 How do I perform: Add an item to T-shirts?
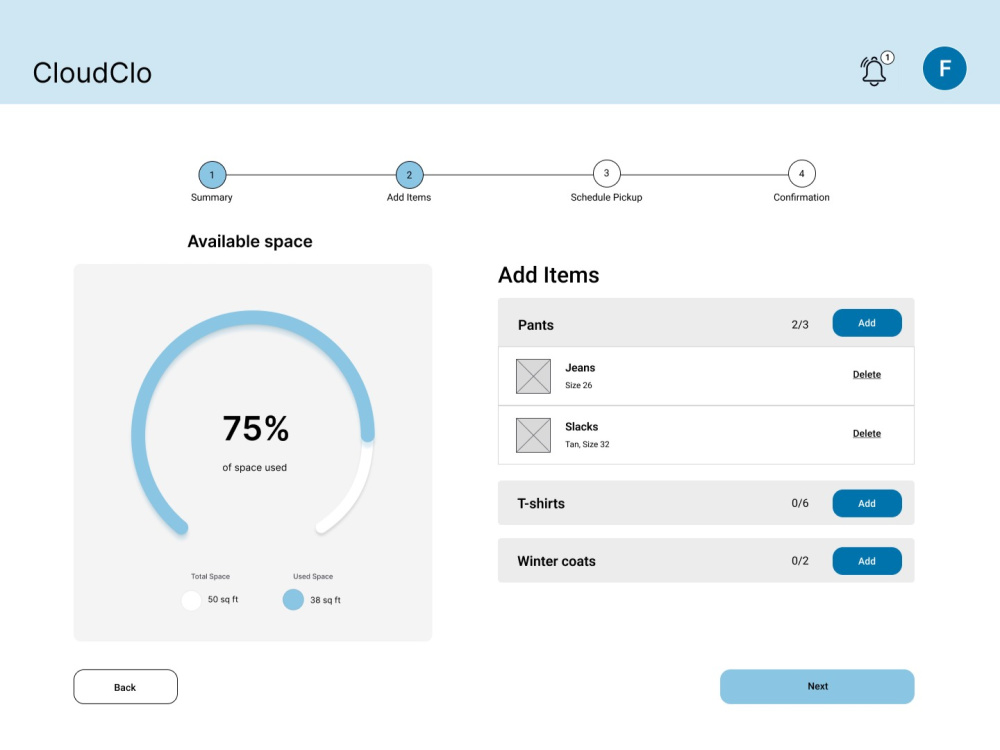867,503
